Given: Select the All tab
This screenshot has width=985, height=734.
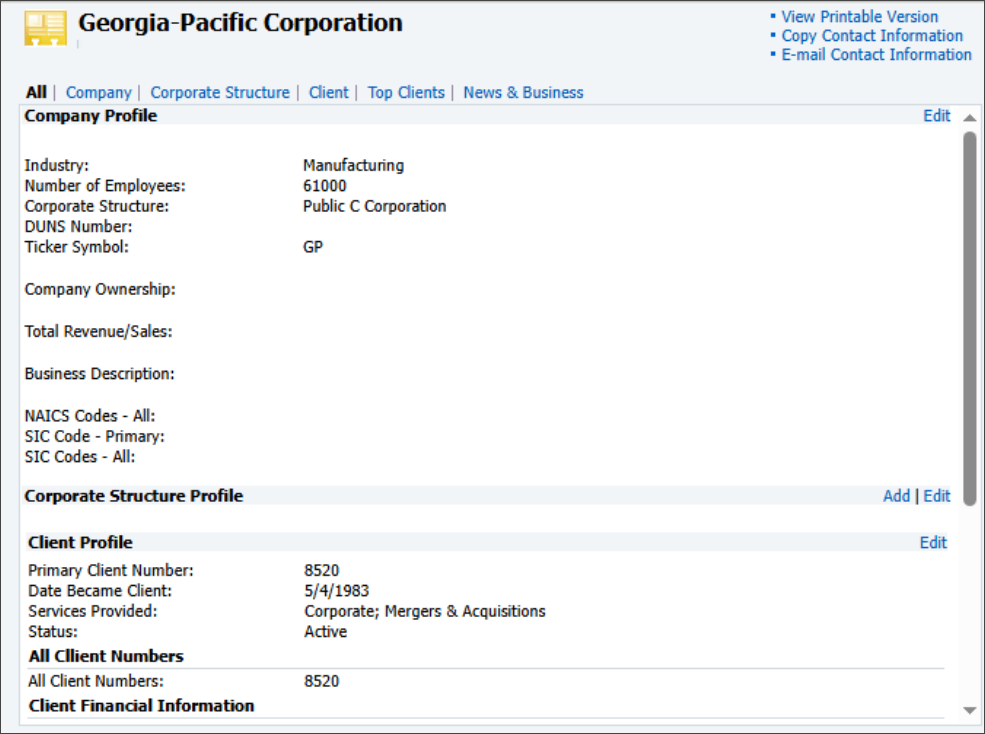Looking at the screenshot, I should 36,92.
